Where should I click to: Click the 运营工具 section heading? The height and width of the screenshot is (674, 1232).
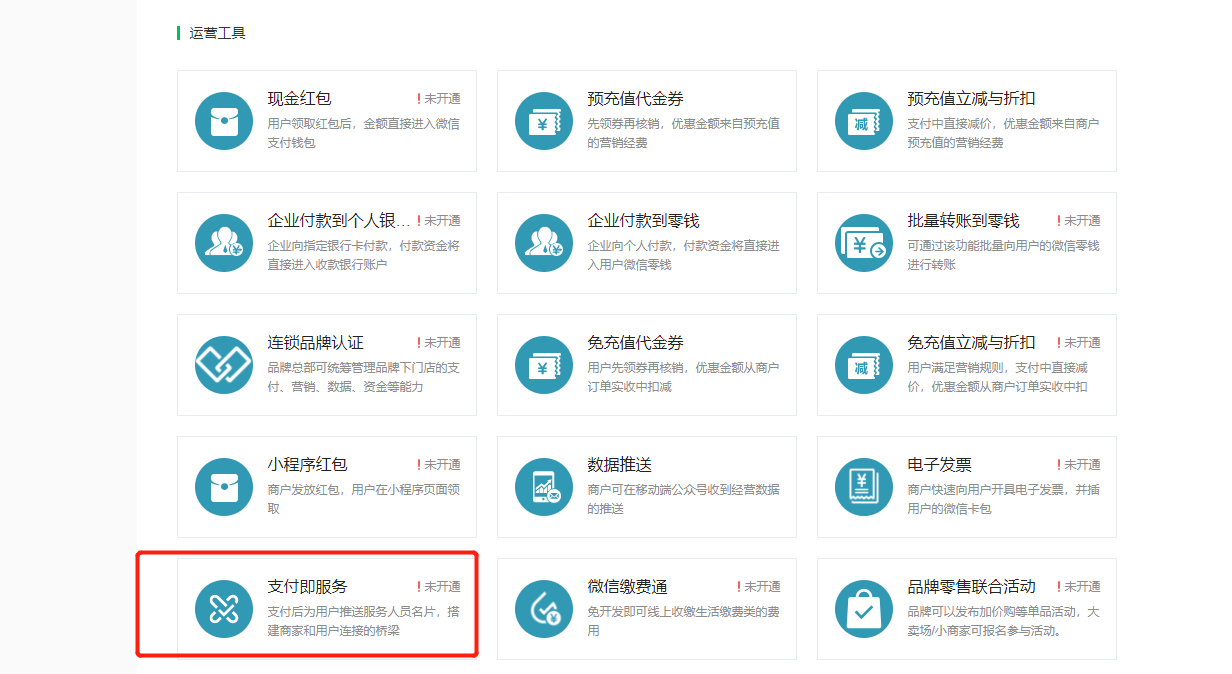coord(217,33)
